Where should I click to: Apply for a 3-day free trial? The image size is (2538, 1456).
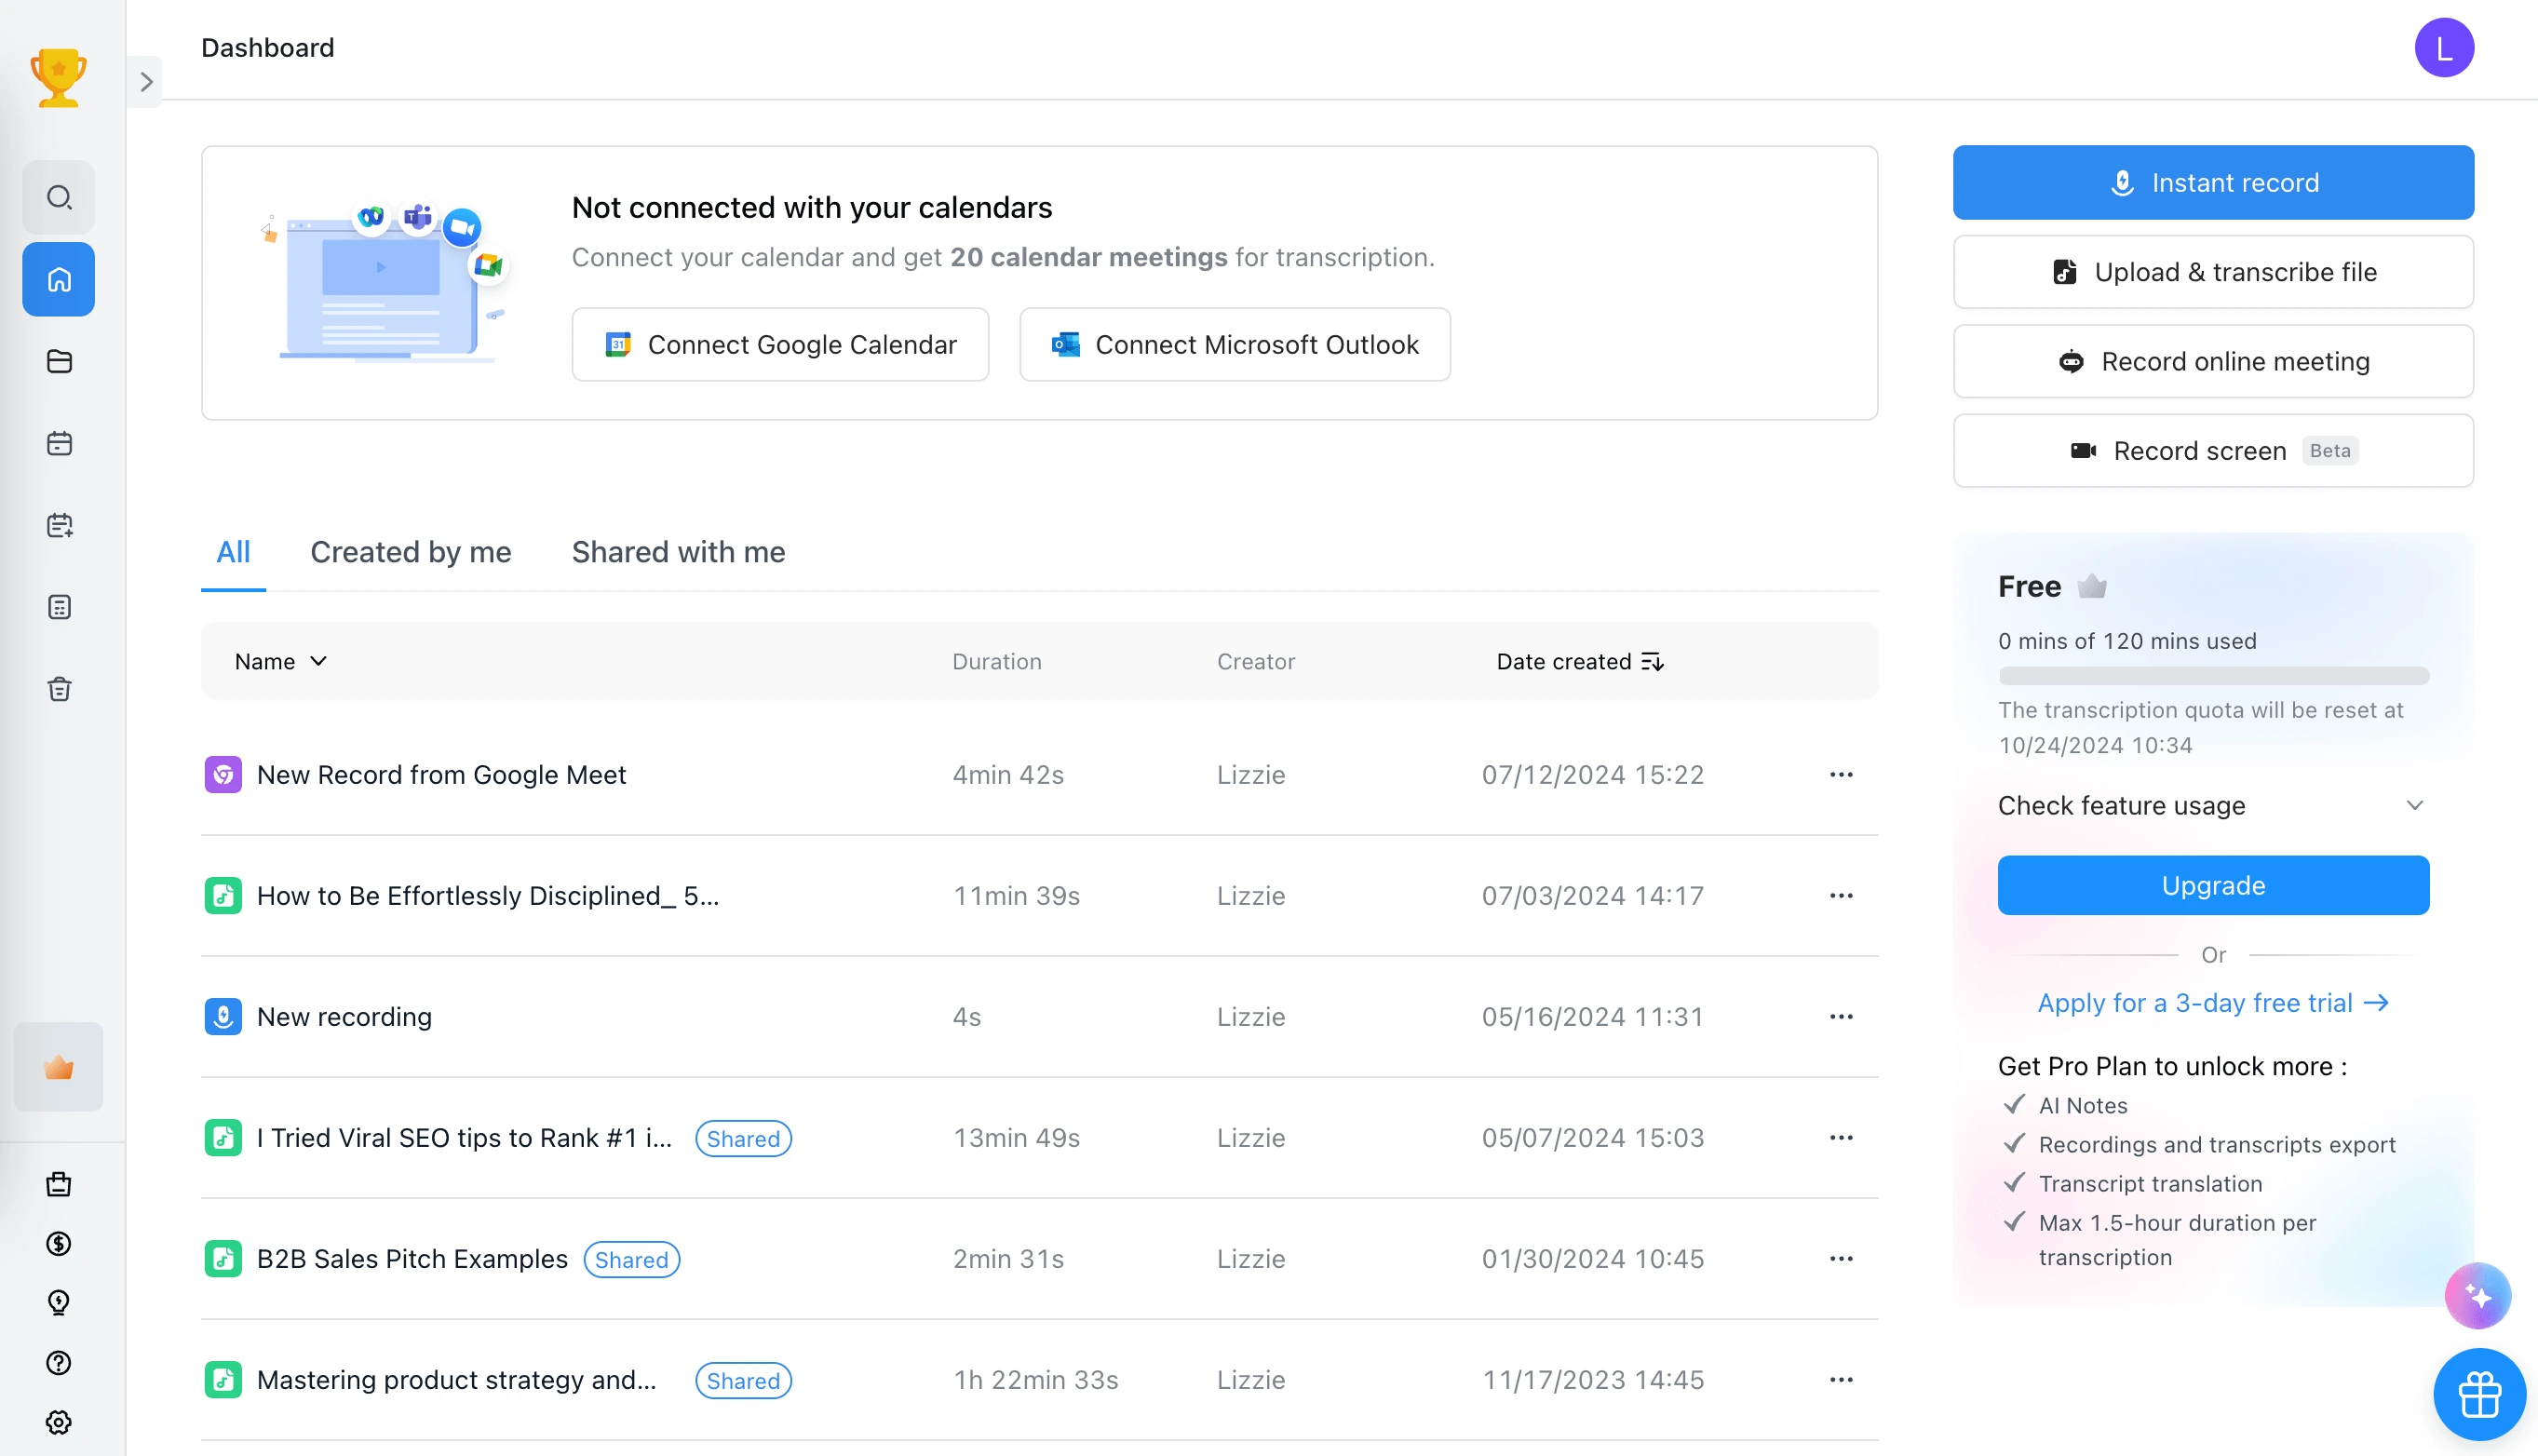pos(2213,1003)
